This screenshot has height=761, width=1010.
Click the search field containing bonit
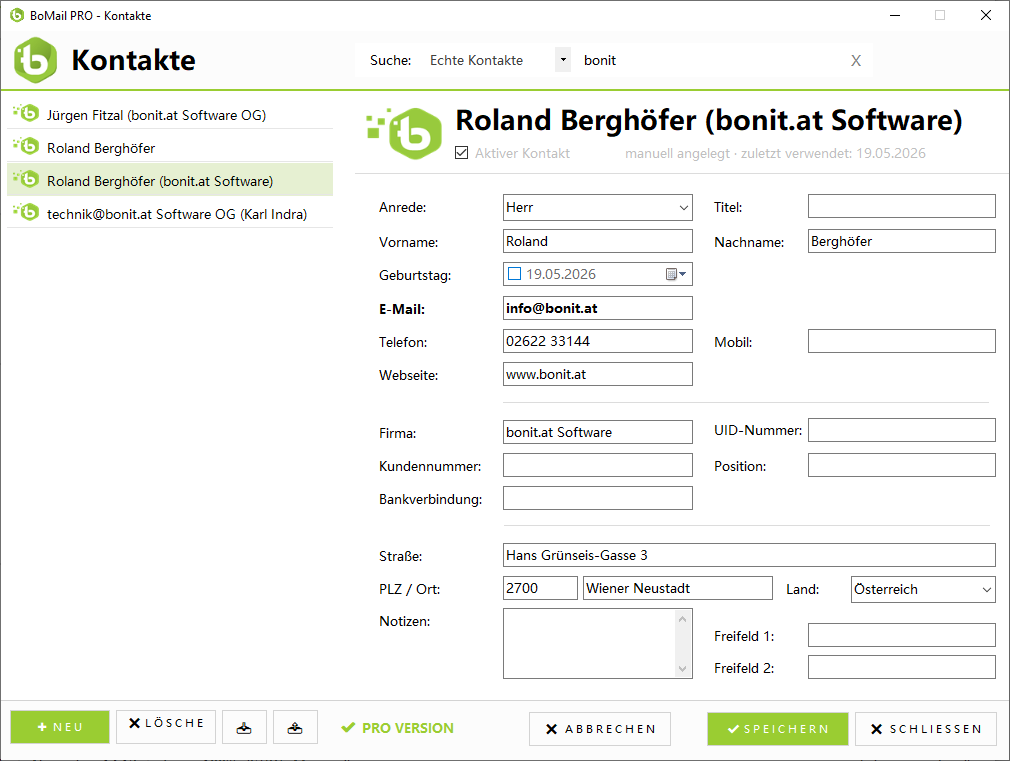click(709, 61)
